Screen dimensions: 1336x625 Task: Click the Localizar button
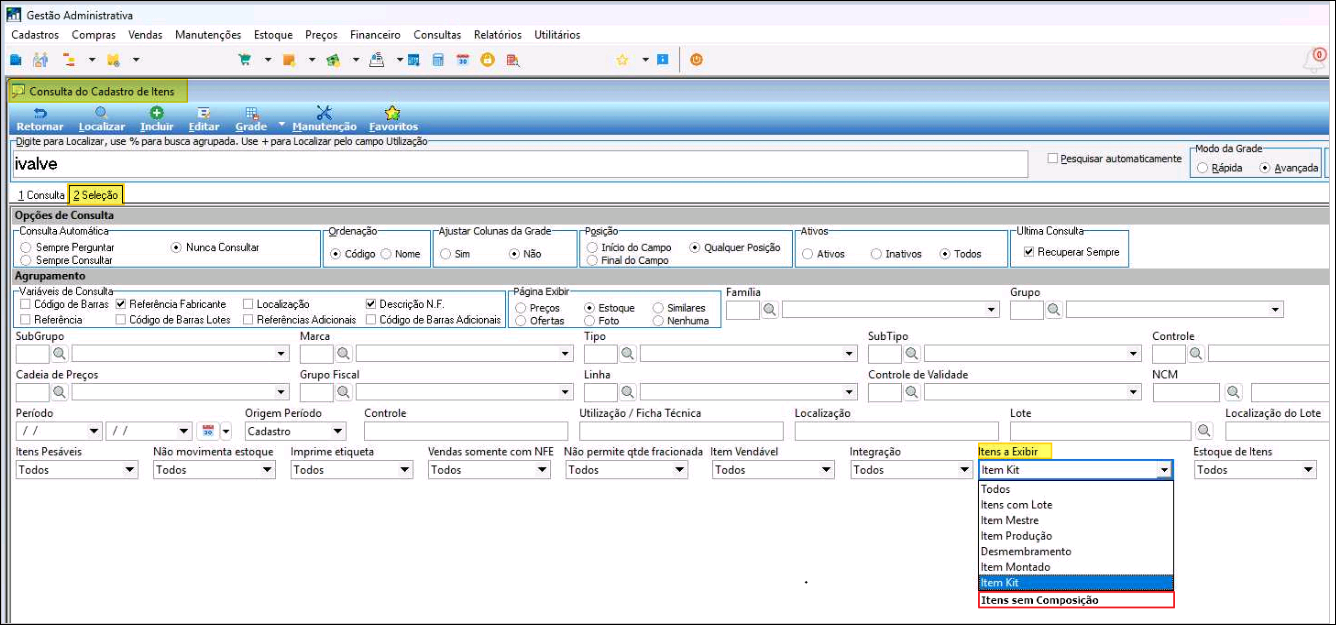(x=102, y=119)
